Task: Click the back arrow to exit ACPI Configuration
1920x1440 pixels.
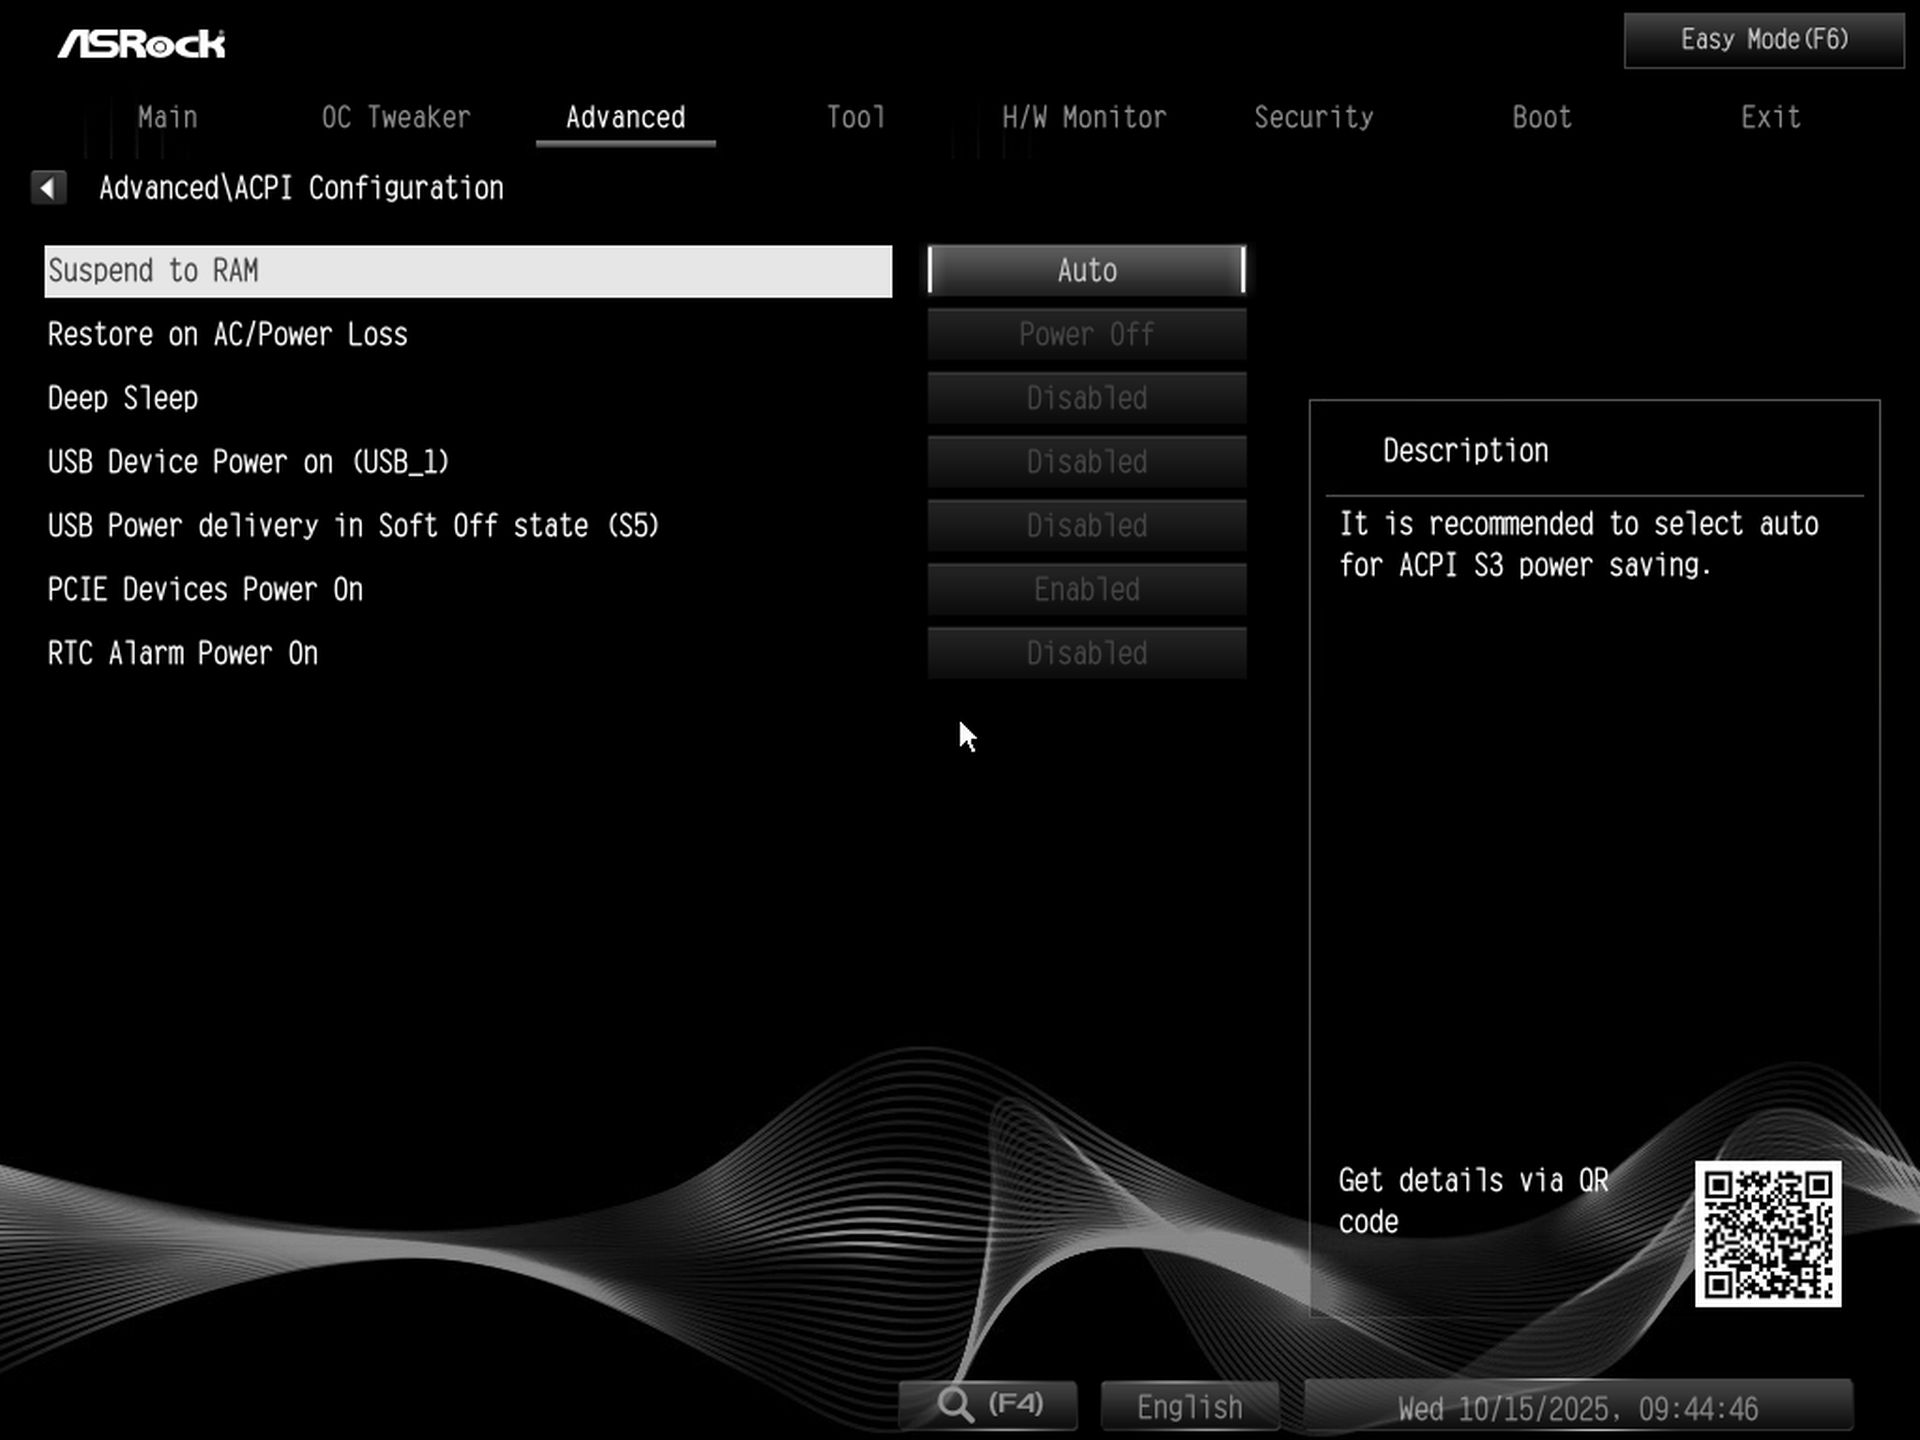Action: [47, 187]
